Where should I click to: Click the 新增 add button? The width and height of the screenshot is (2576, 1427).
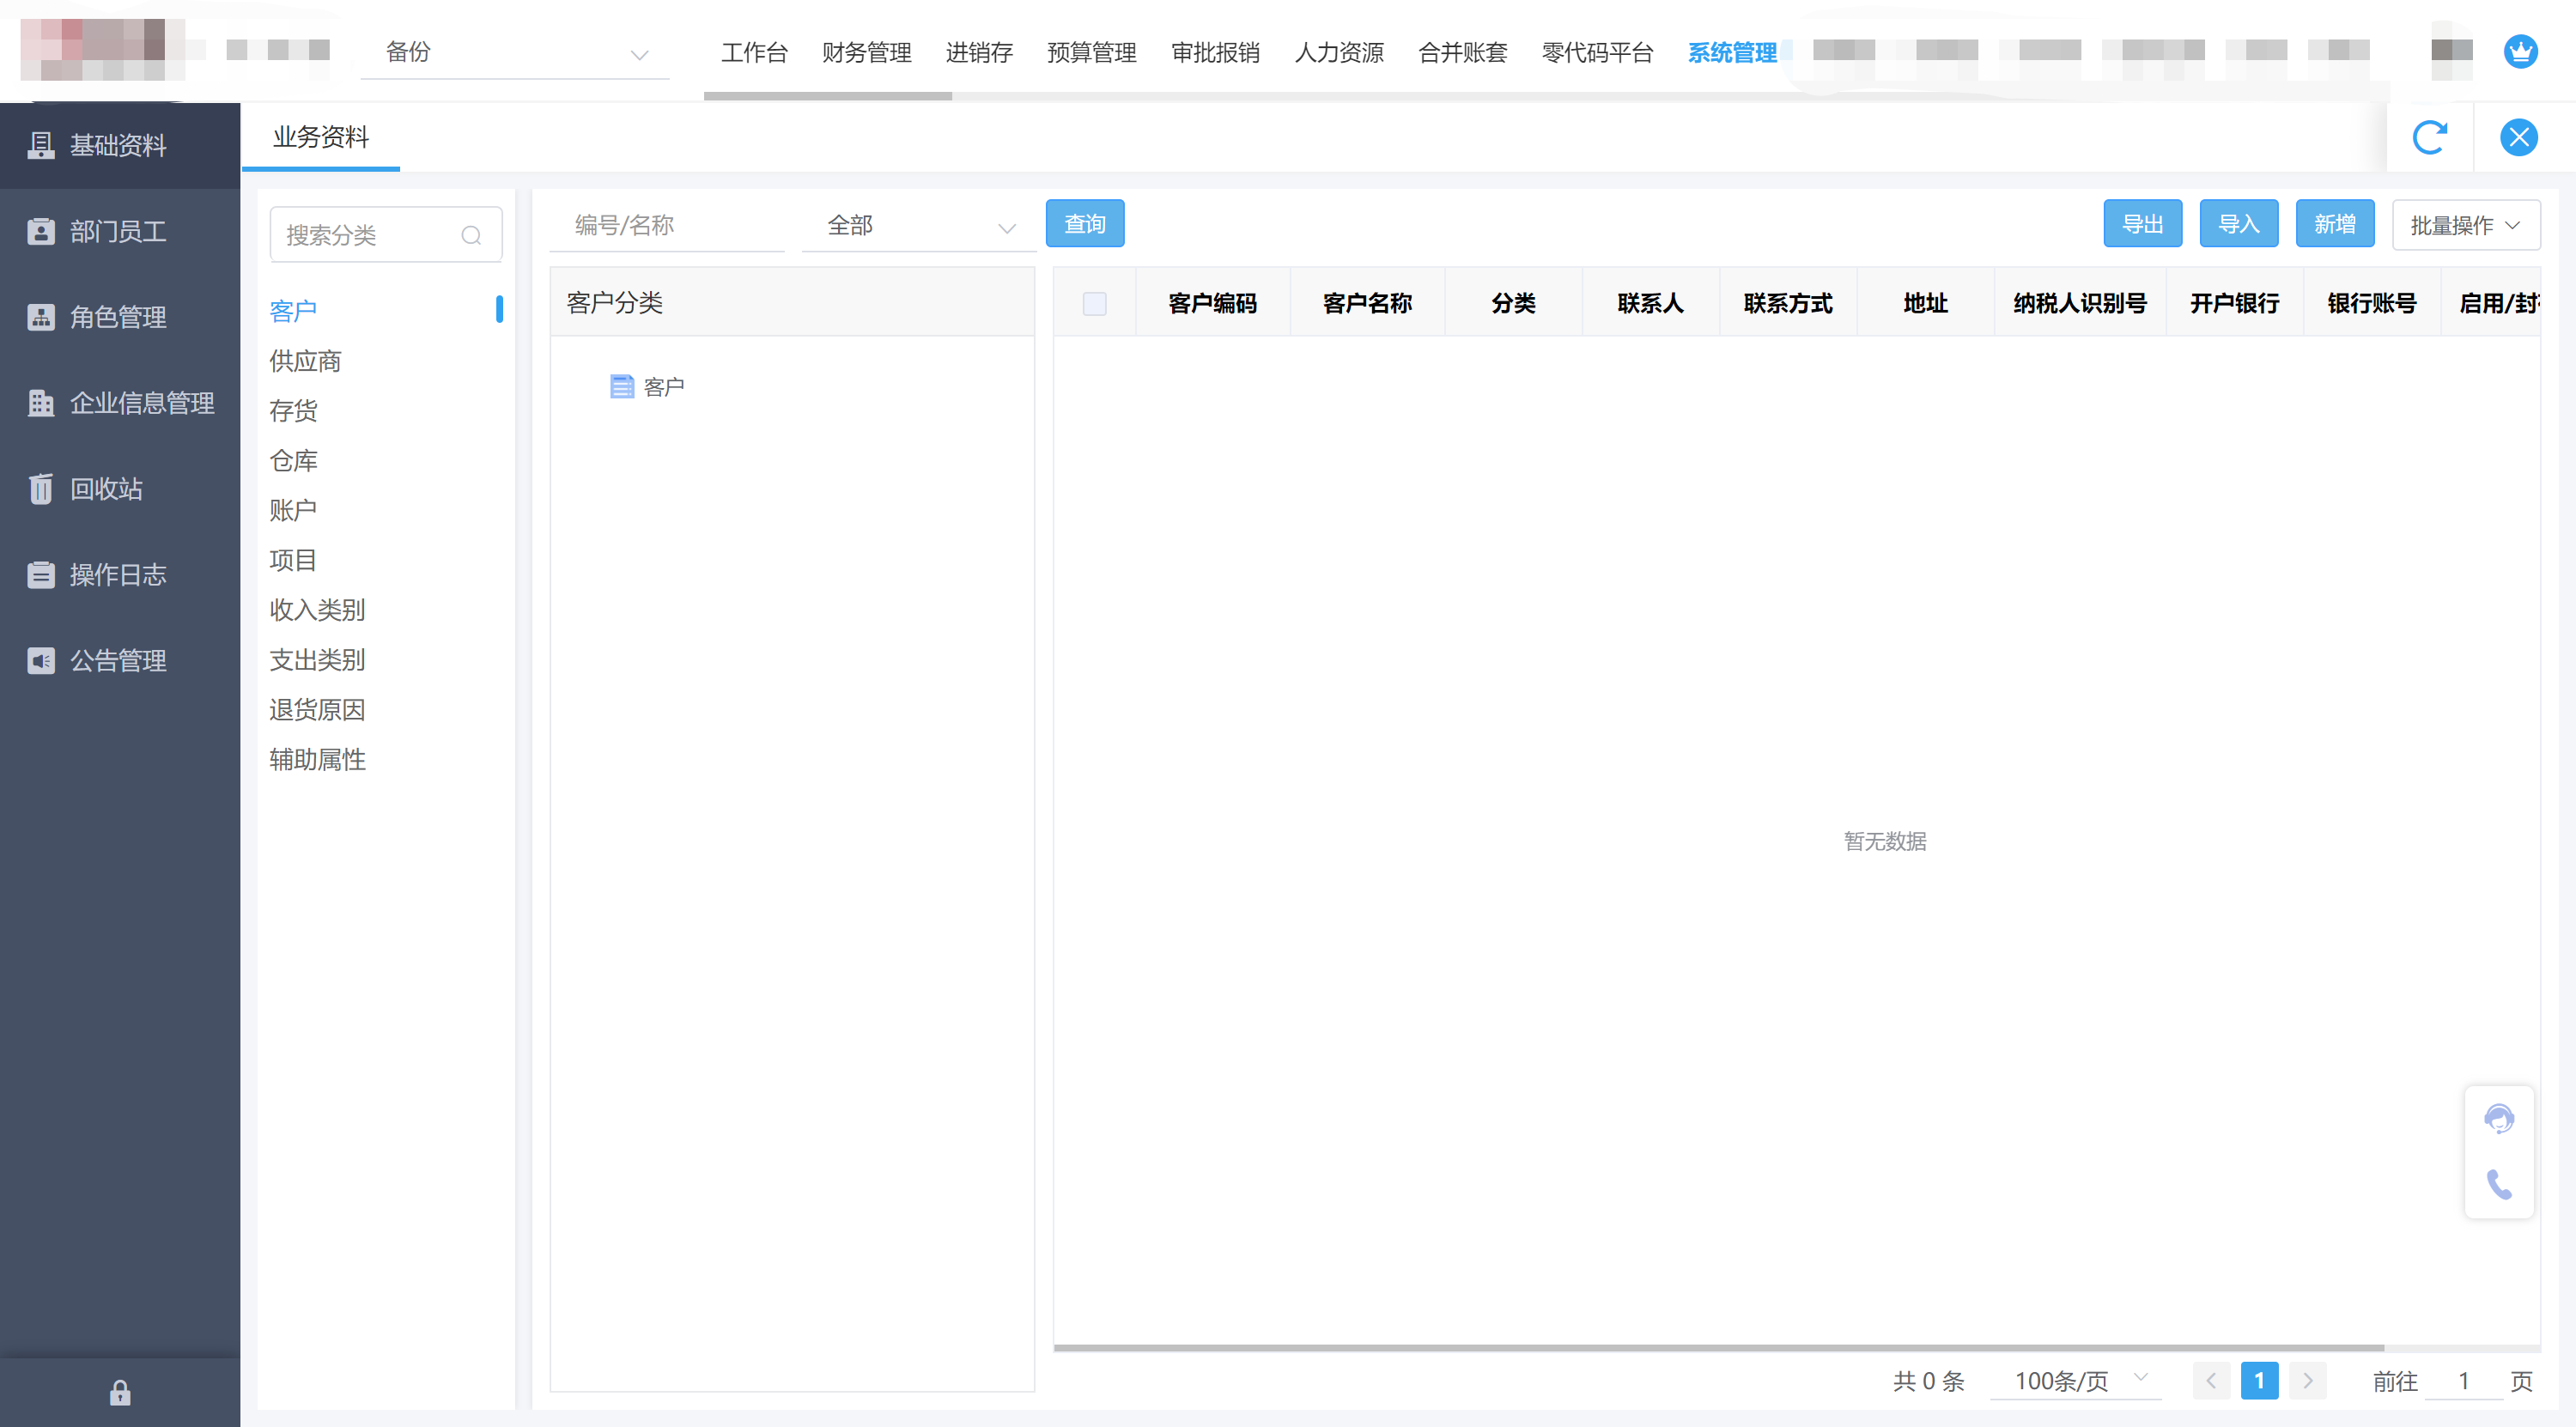(2335, 224)
